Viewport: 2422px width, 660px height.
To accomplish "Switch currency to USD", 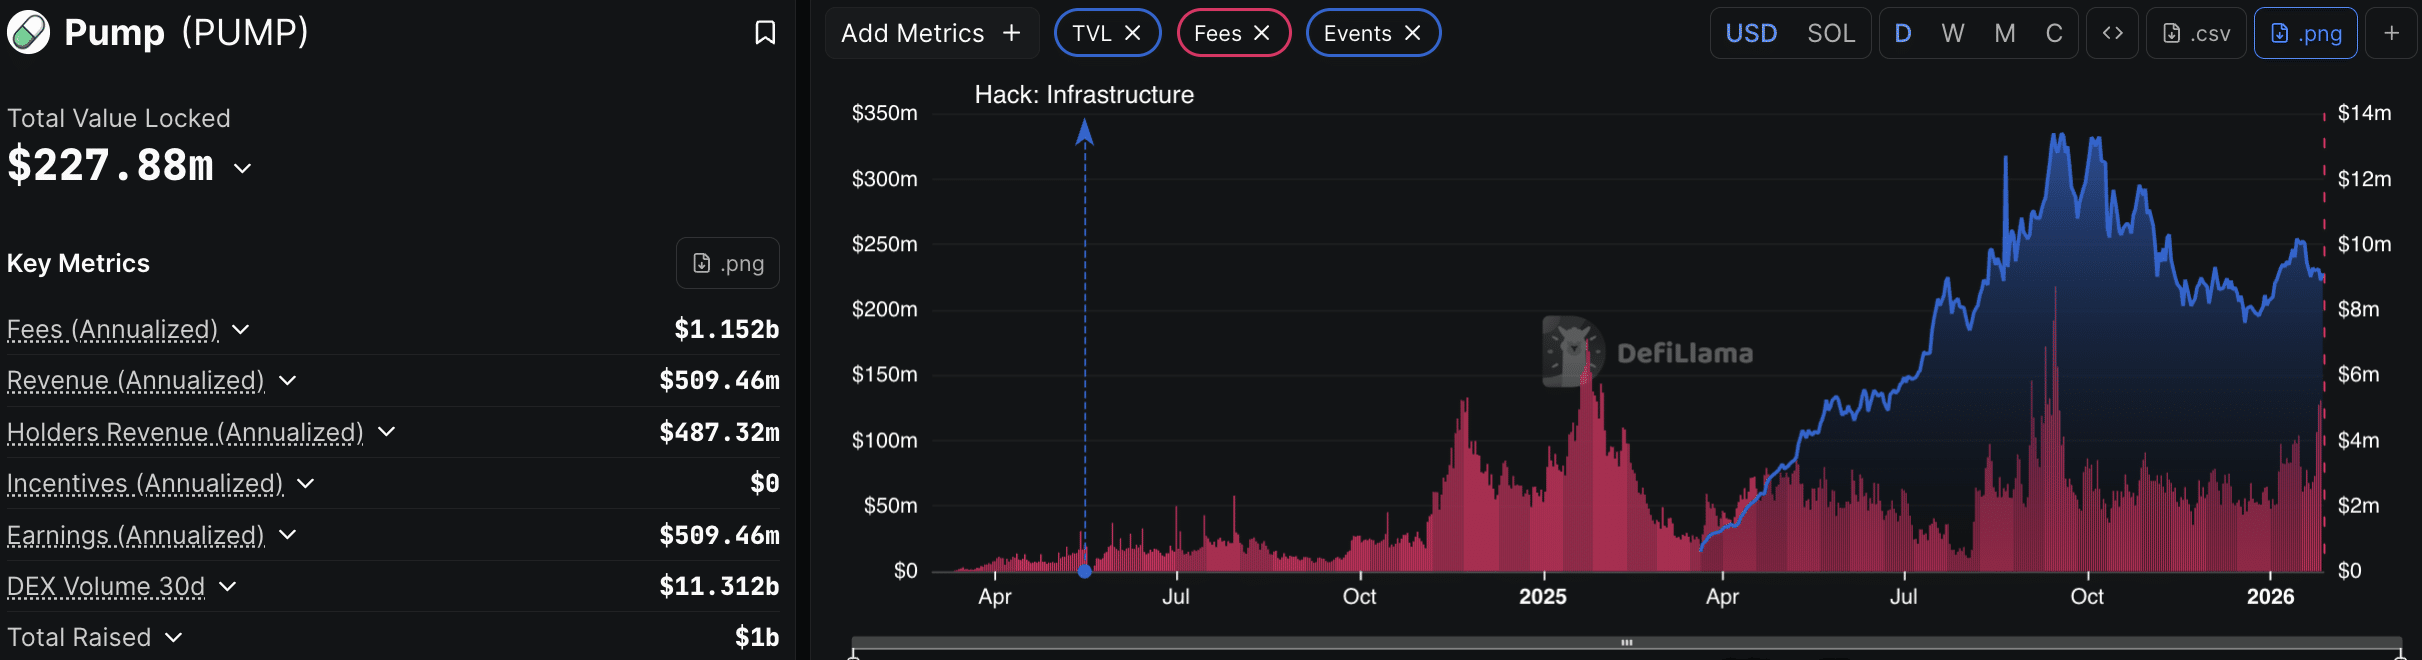I will pyautogui.click(x=1751, y=33).
